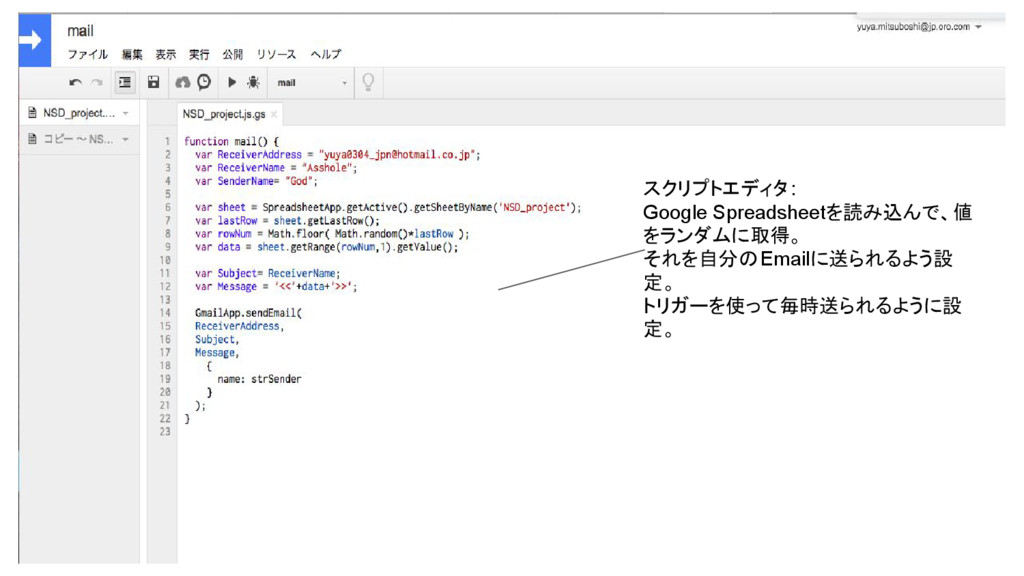Select NSD_project file in sidebar
This screenshot has width=1024, height=576.
point(78,113)
